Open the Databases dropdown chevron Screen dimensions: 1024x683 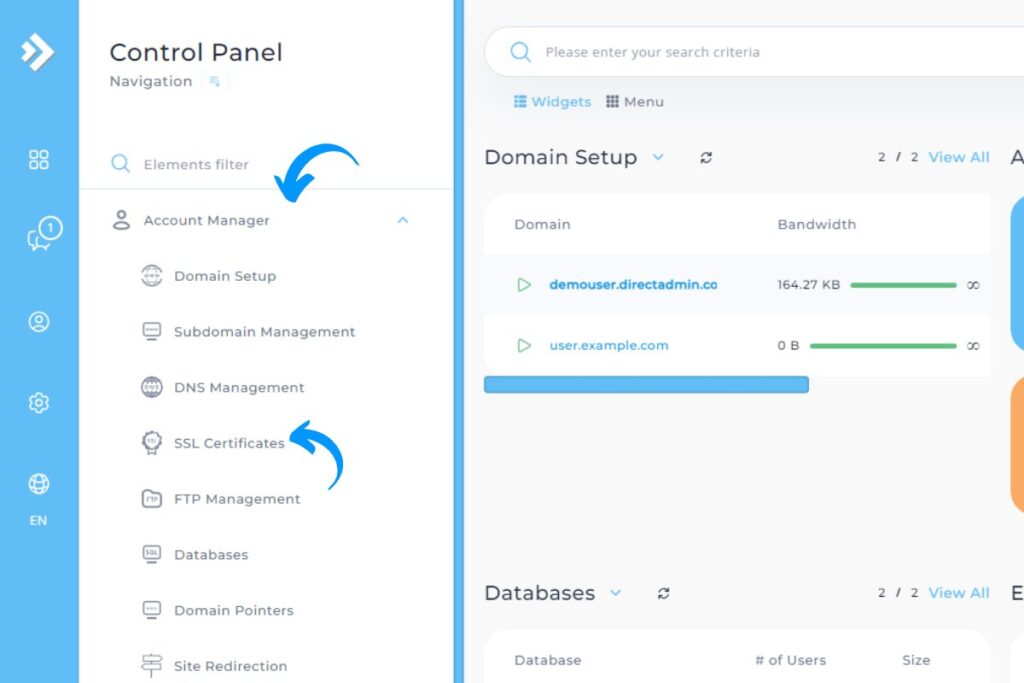coord(616,593)
